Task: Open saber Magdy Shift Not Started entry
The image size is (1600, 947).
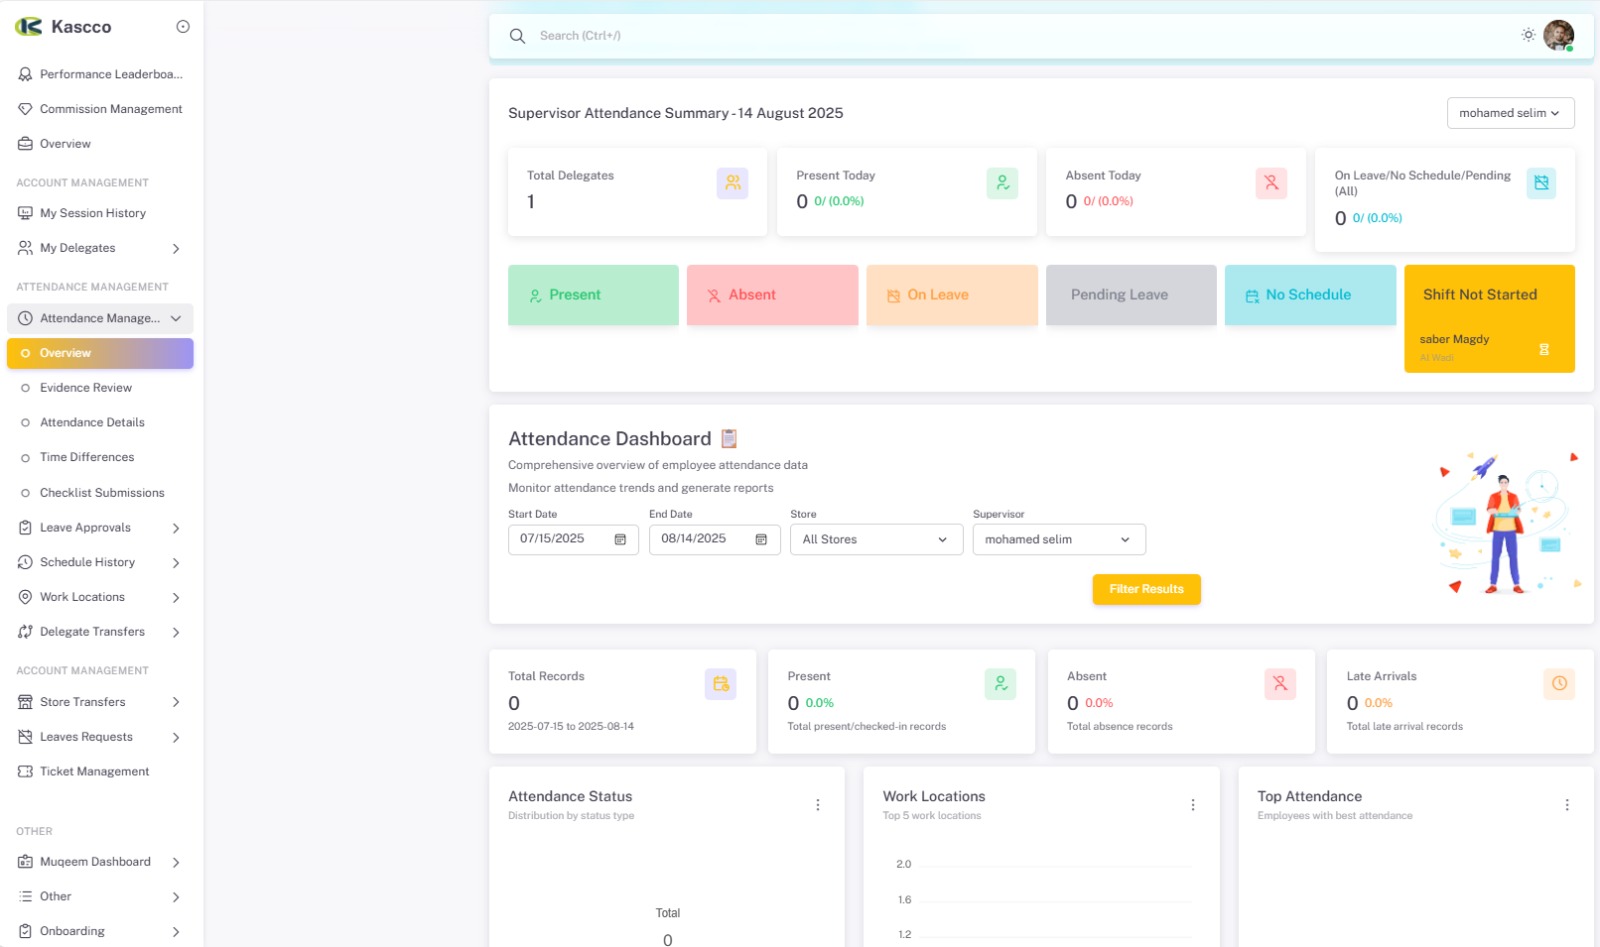Action: [x=1489, y=347]
